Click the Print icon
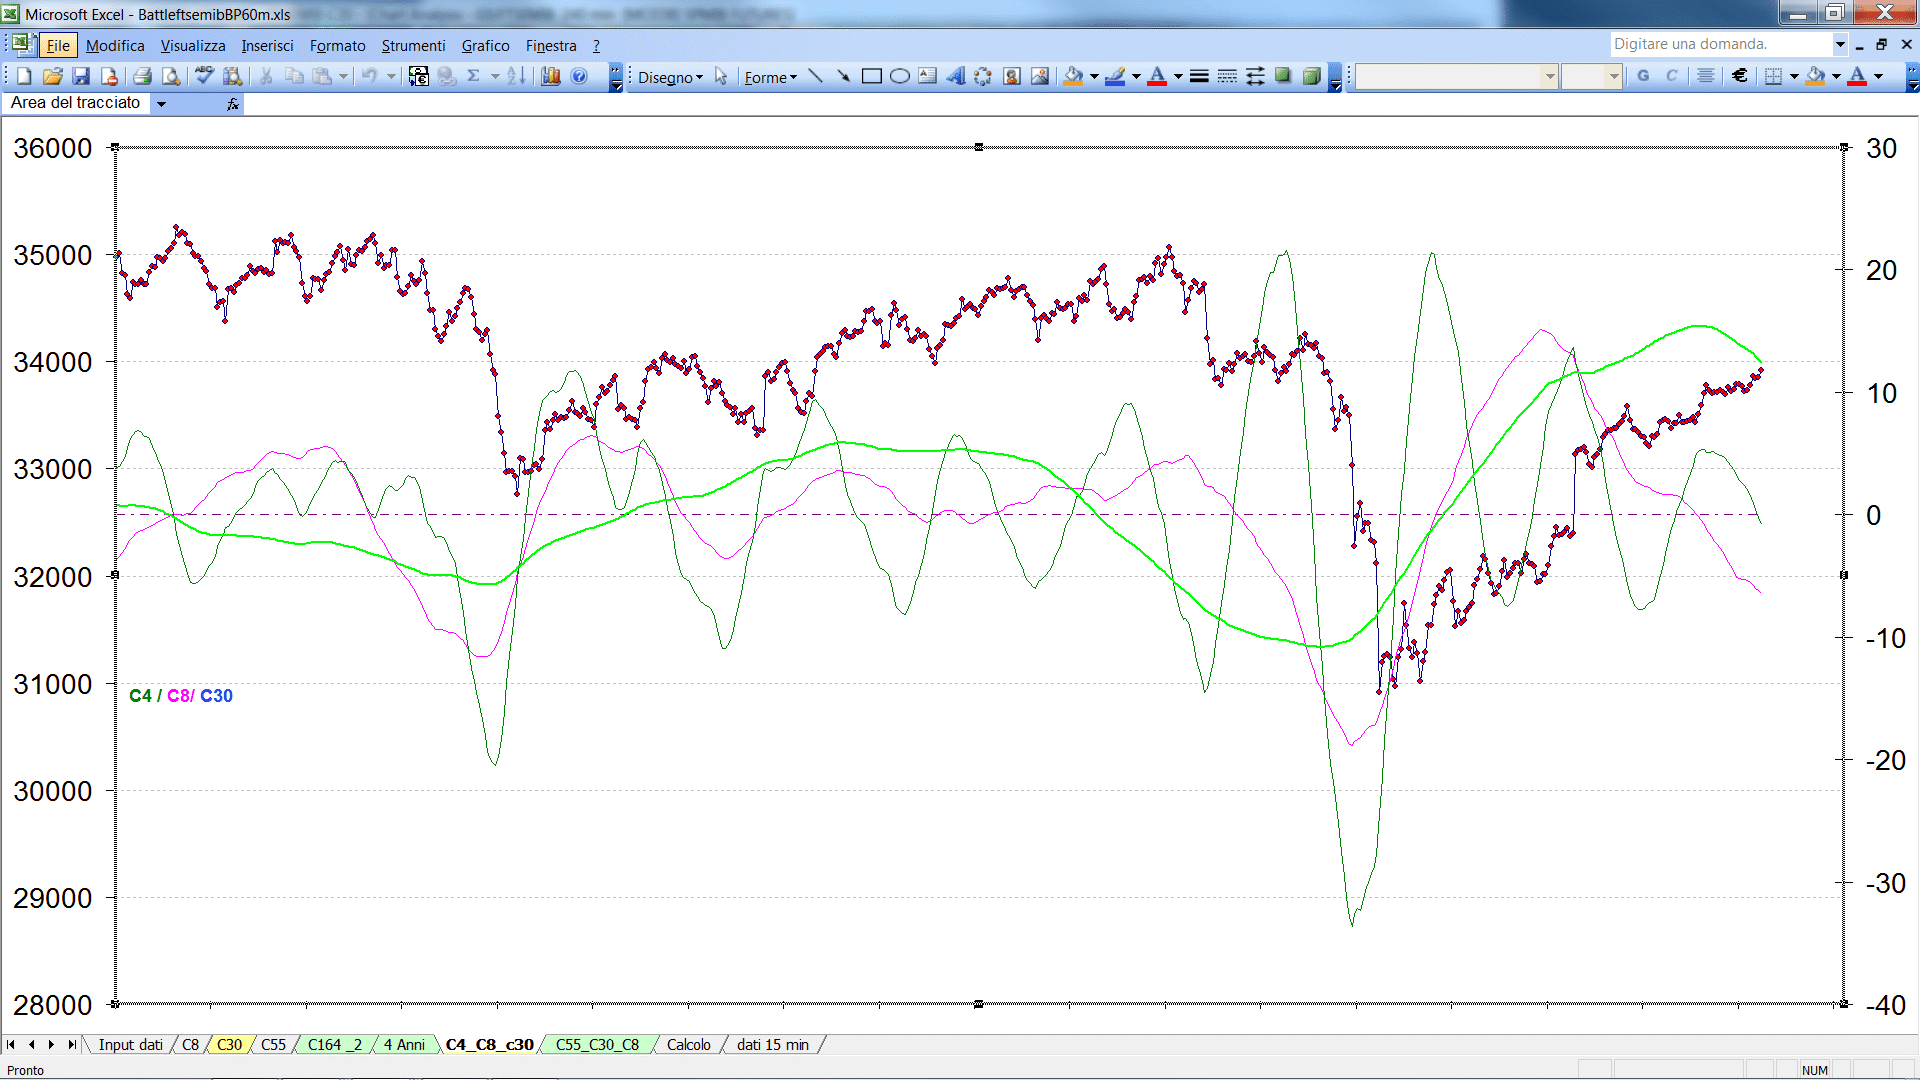 click(142, 76)
